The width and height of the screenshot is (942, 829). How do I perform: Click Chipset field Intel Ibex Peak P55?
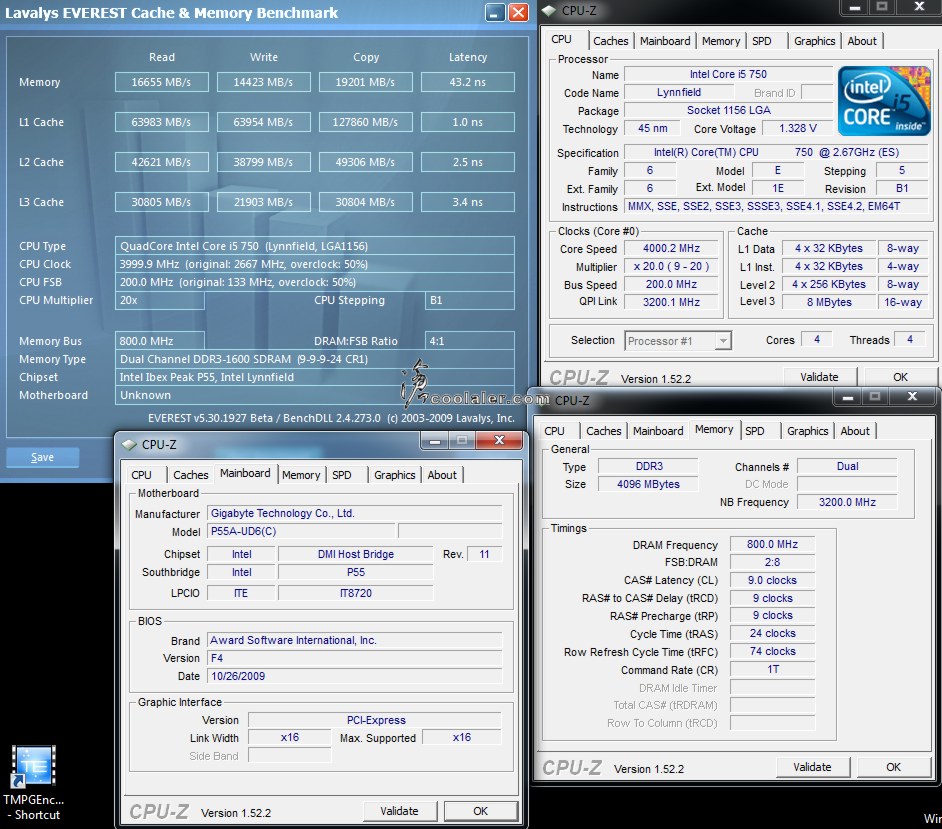(x=314, y=377)
